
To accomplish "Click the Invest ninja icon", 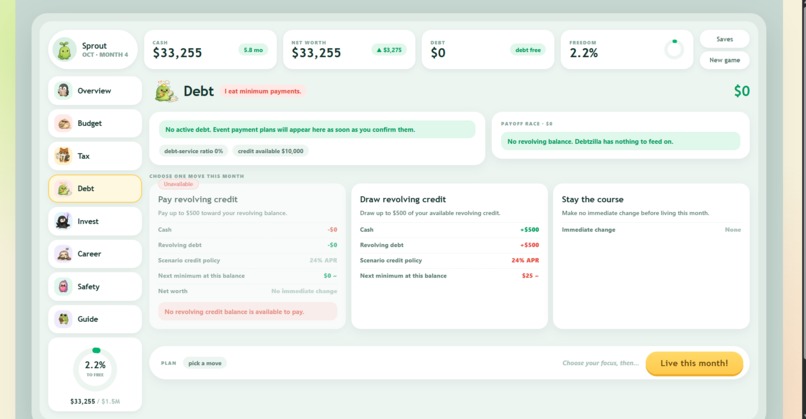I will (x=63, y=221).
